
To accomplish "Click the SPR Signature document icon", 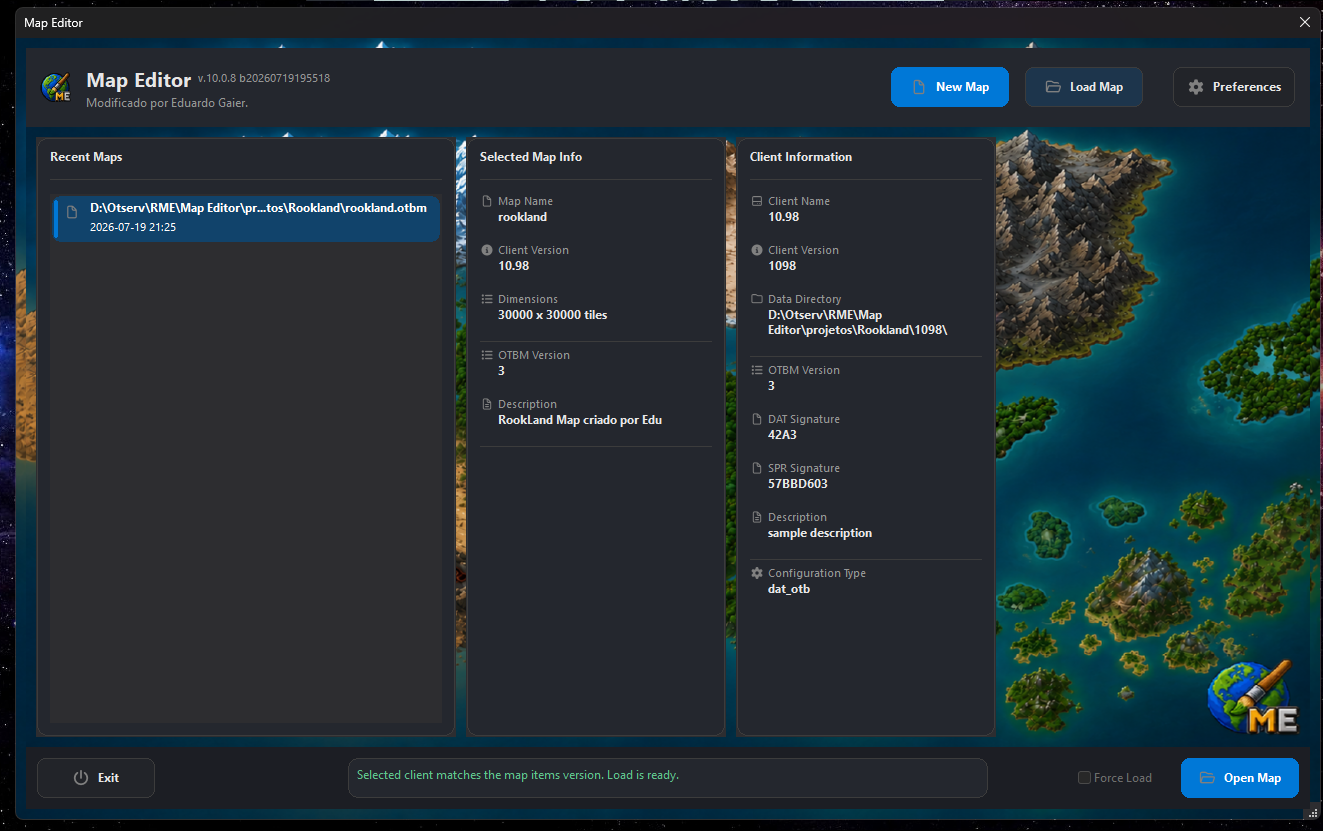I will [757, 468].
